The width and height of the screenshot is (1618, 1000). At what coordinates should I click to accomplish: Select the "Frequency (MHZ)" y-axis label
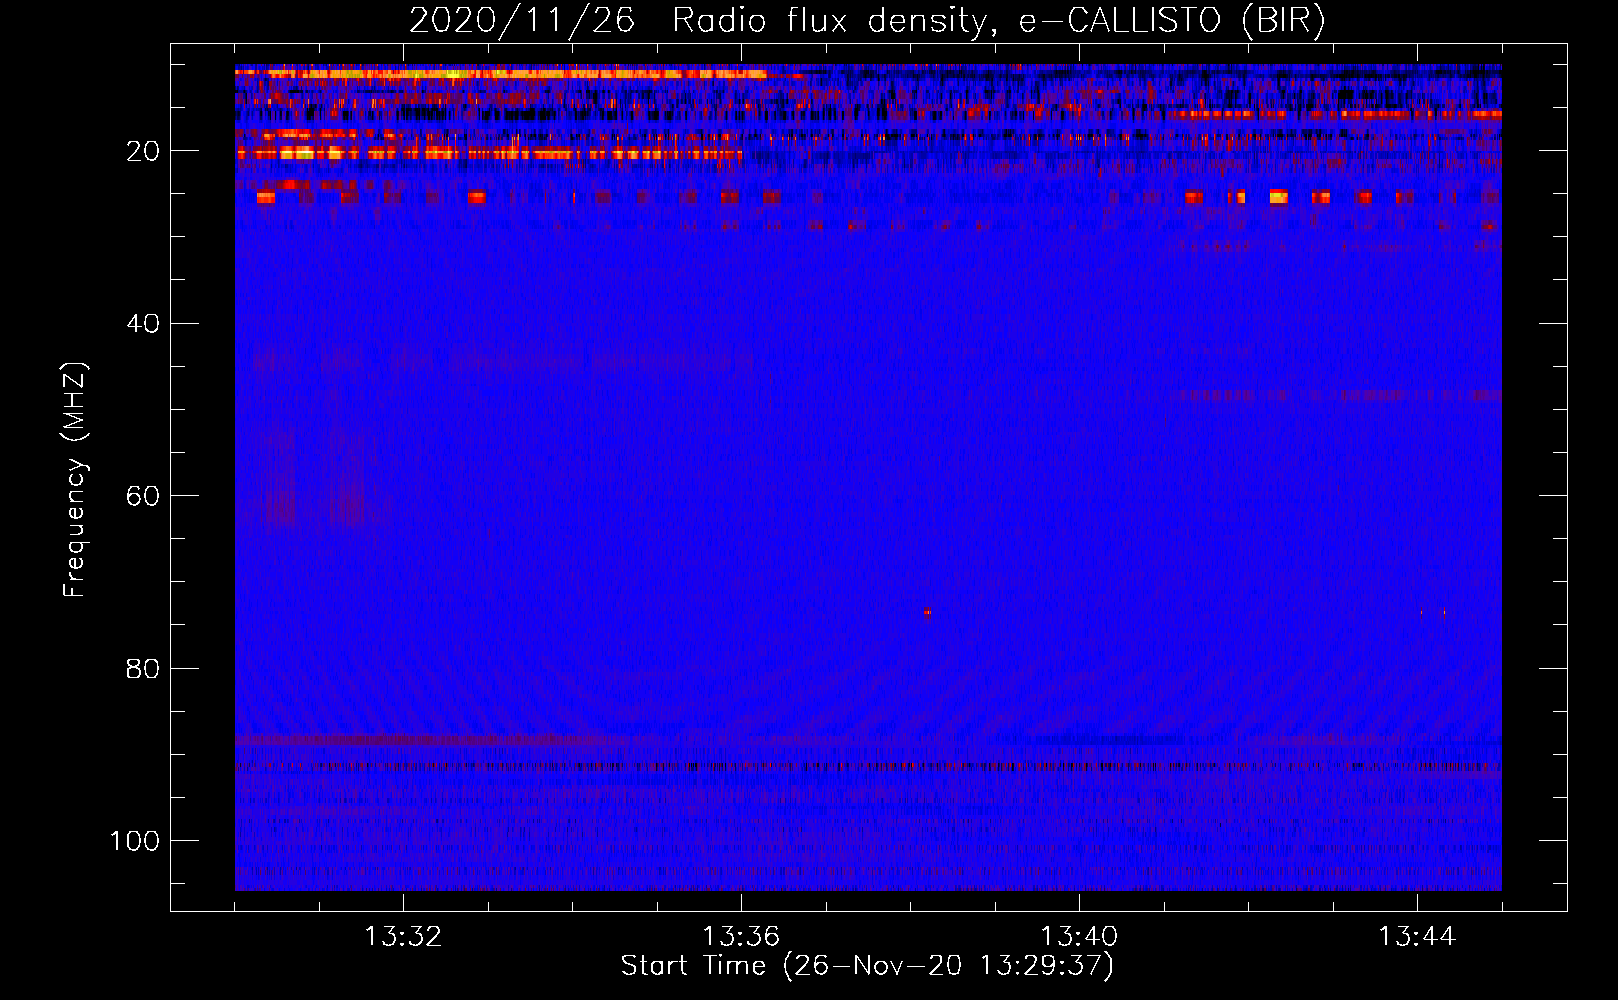coord(75,480)
